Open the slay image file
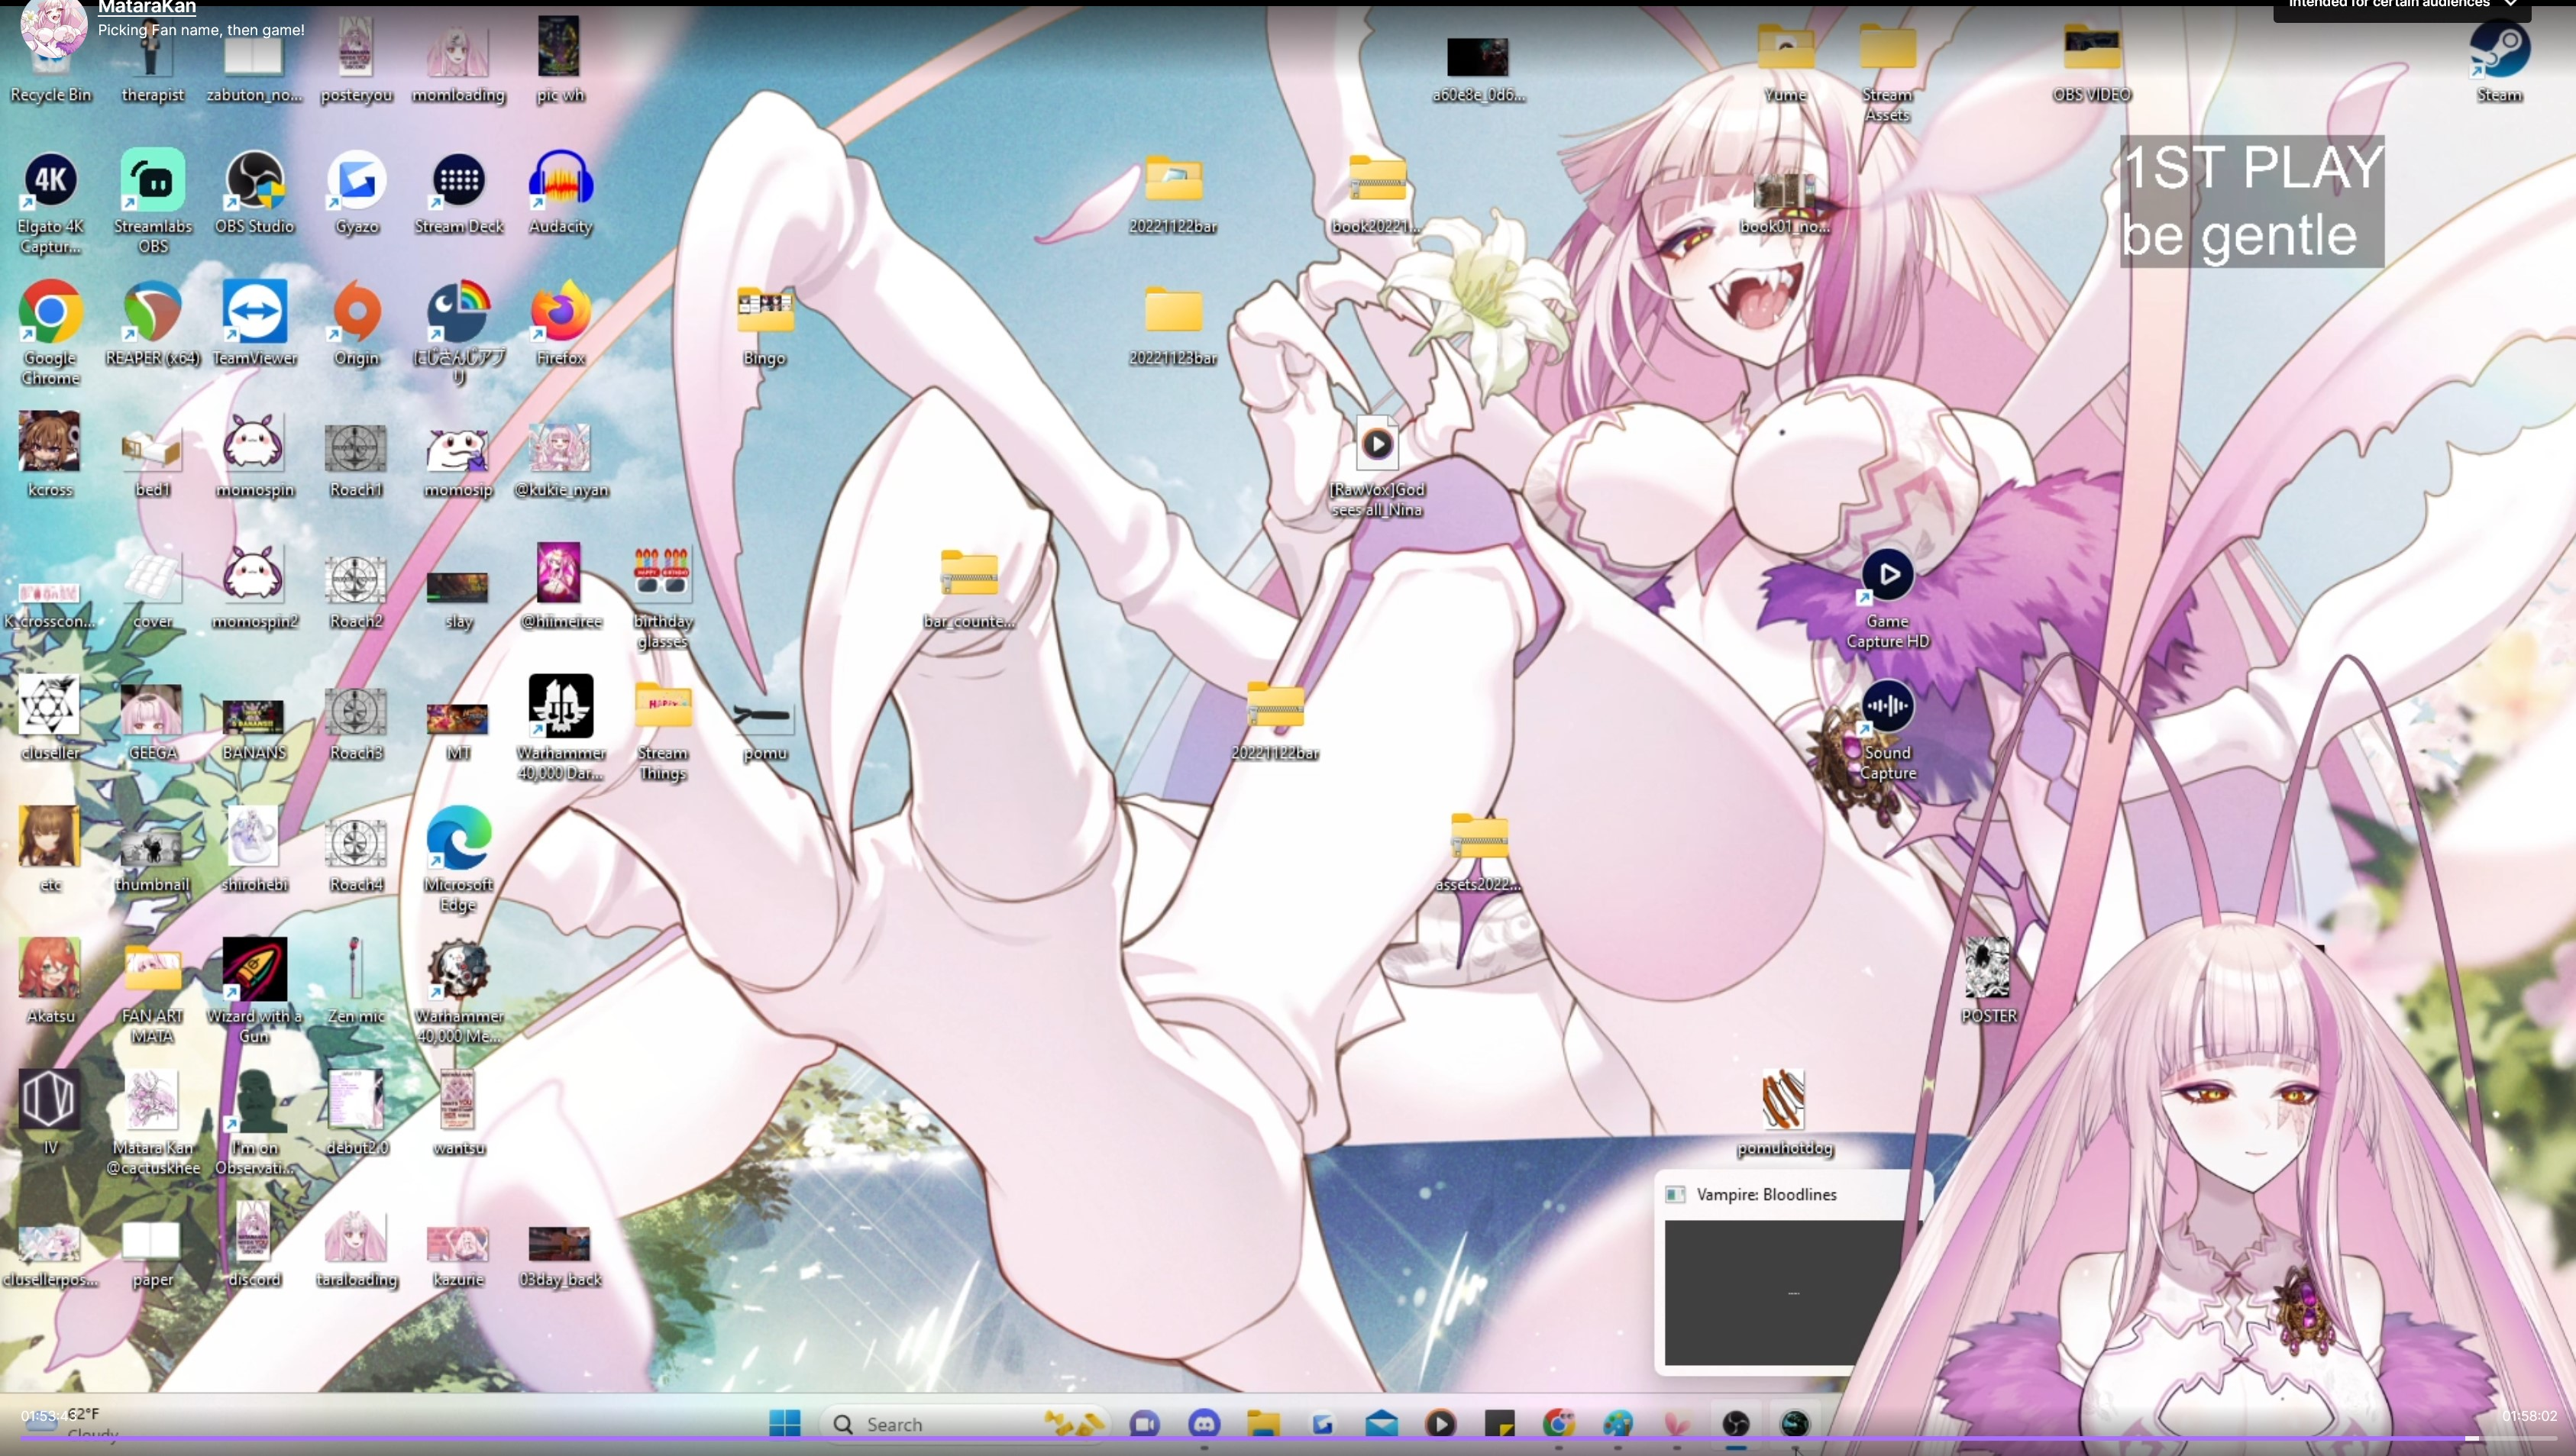 tap(458, 600)
